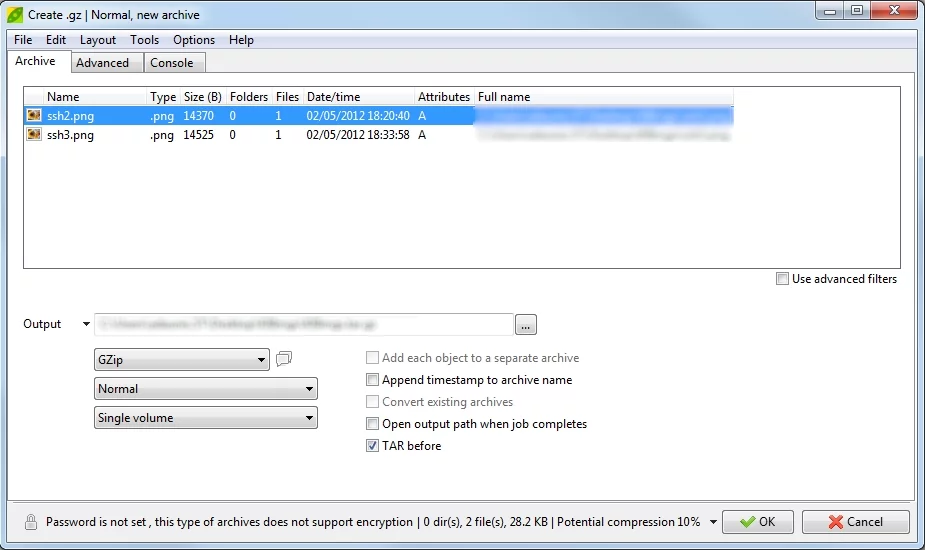925x550 pixels.
Task: Open the GZip archive format dropdown
Action: 182,359
